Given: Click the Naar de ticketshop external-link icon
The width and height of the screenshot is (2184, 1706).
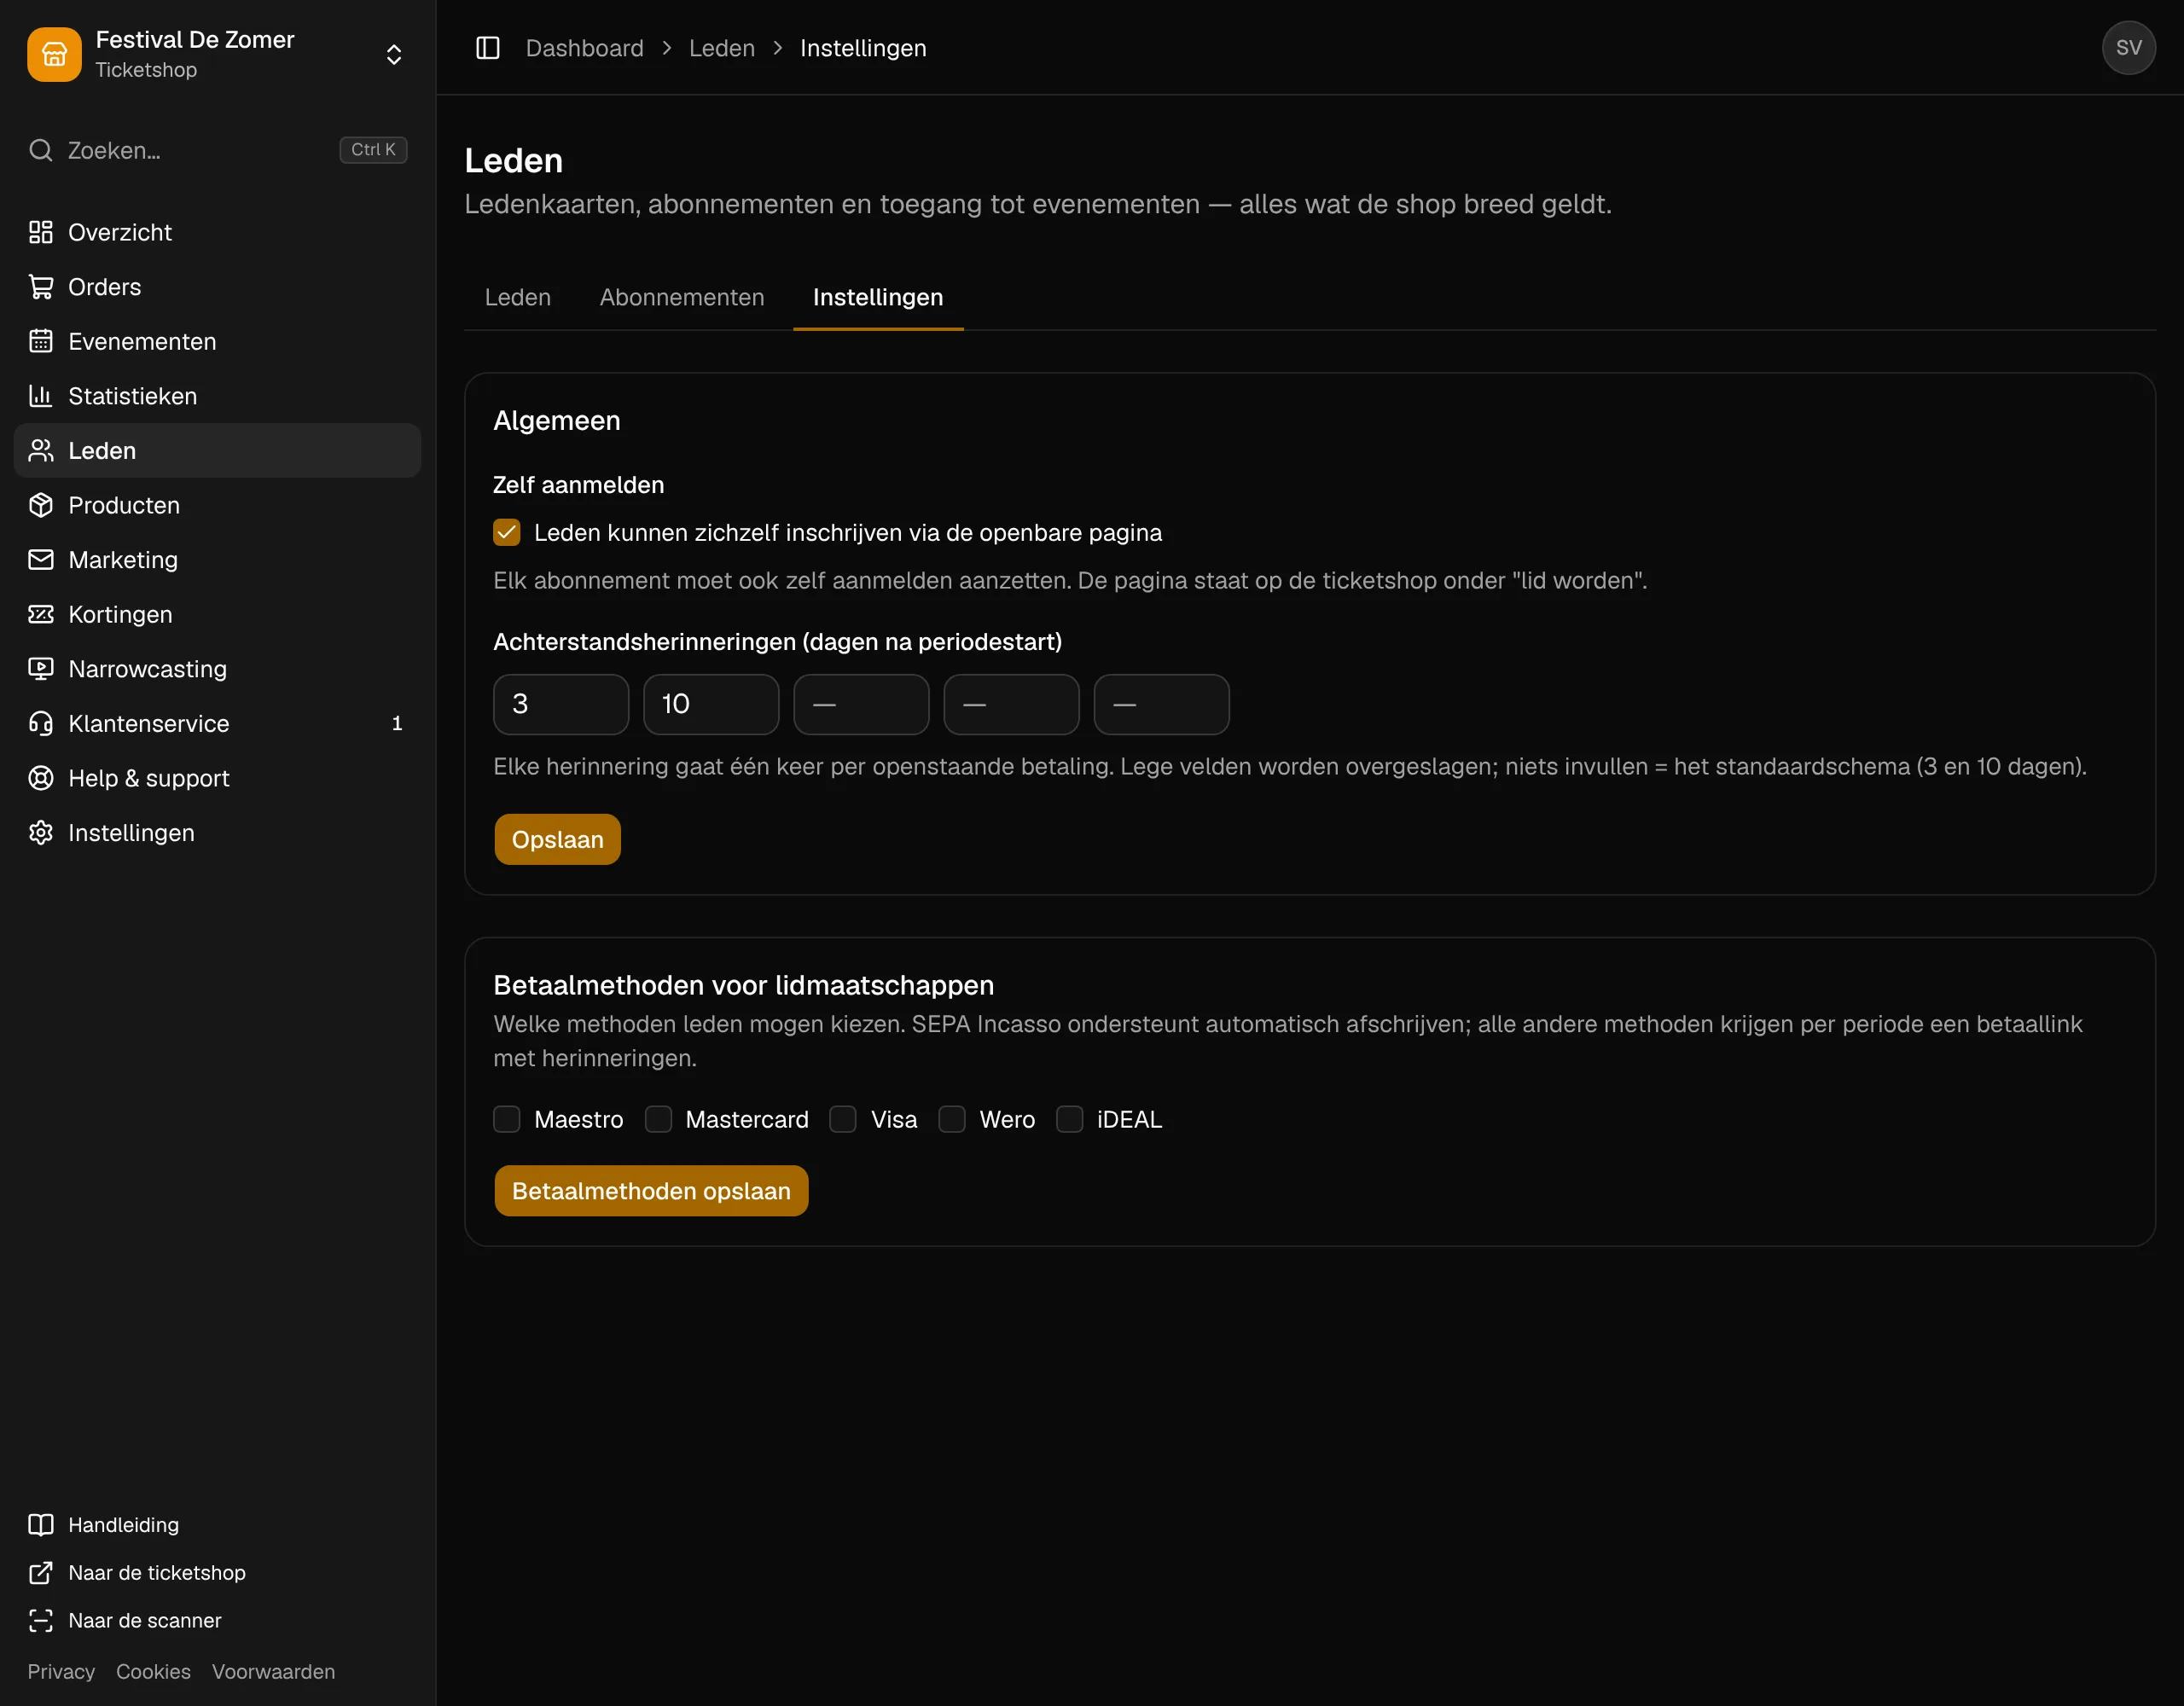Looking at the screenshot, I should point(41,1573).
